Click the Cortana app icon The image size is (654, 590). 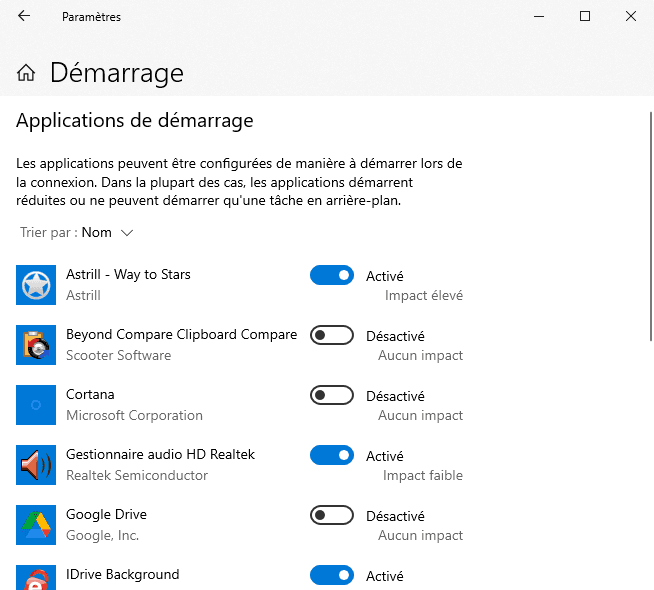(36, 405)
